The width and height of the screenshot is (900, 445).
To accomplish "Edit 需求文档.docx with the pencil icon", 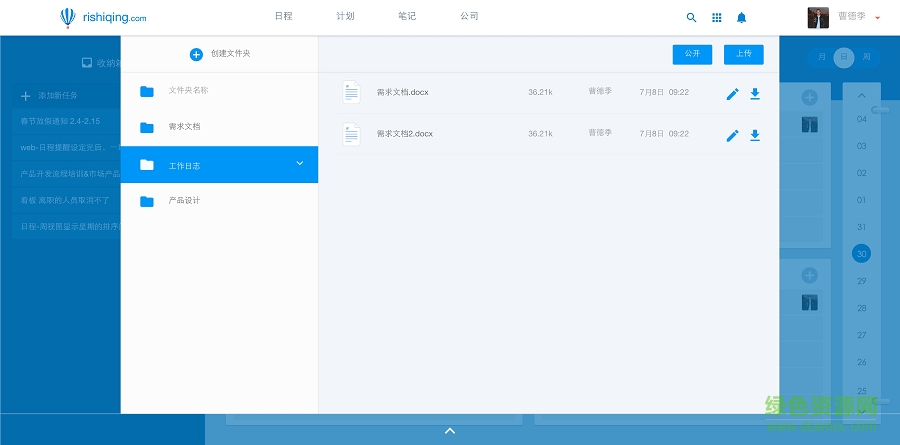I will [732, 94].
